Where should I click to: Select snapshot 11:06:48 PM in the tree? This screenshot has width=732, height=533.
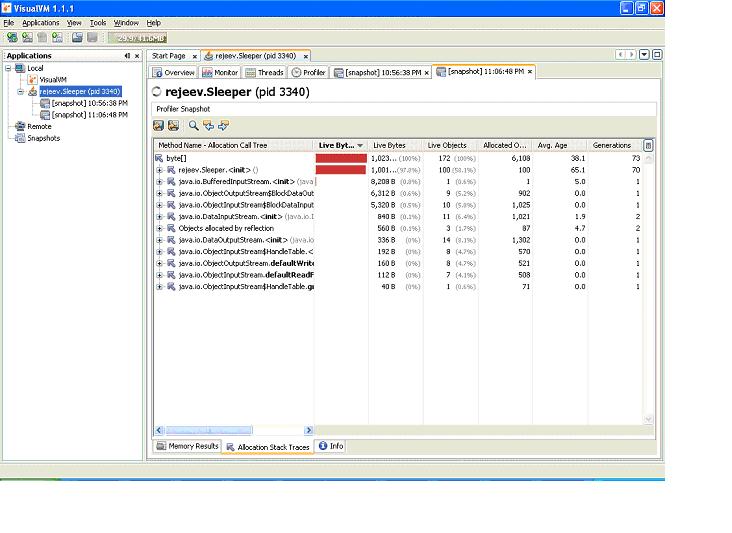point(89,115)
